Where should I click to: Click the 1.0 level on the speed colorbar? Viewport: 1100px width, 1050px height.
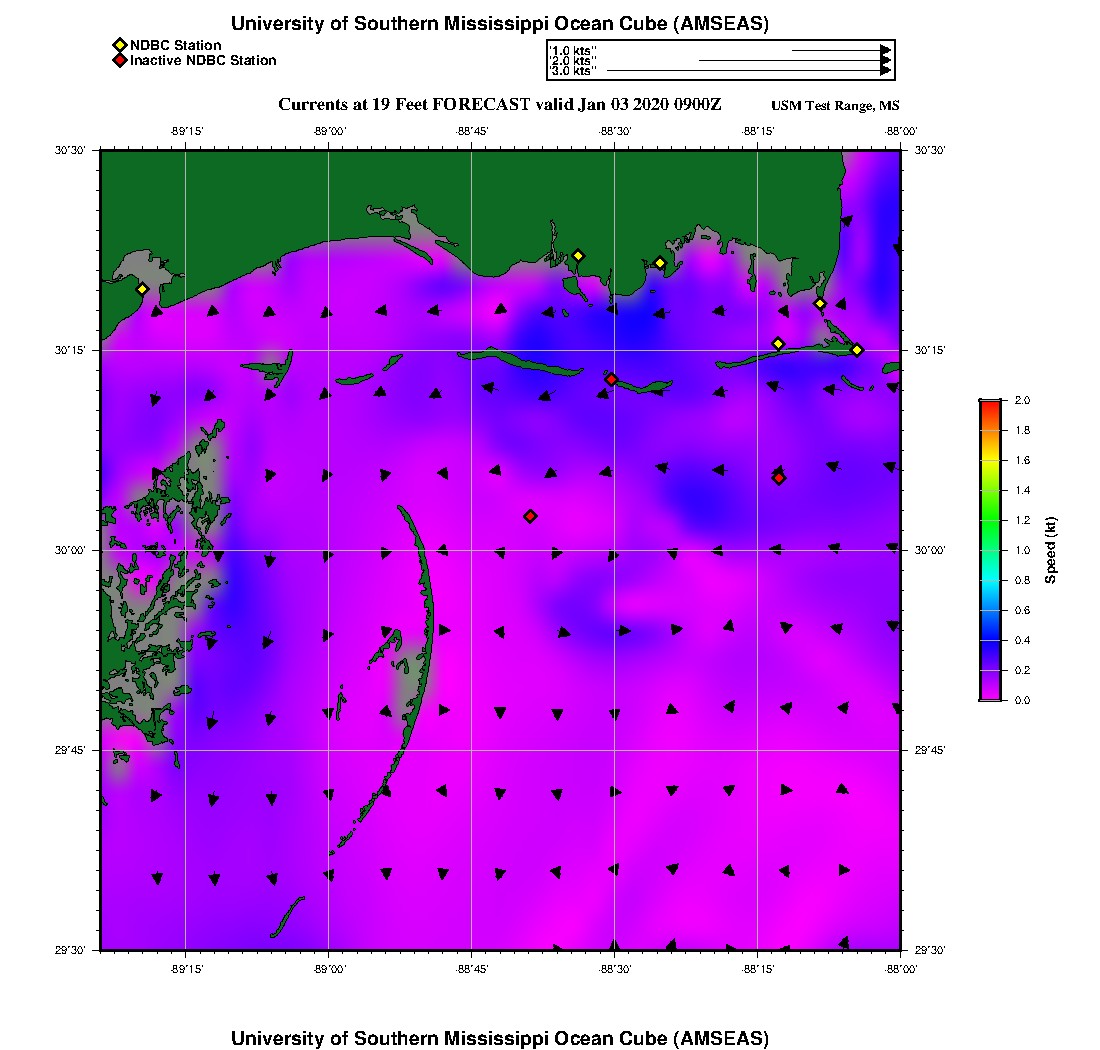[990, 550]
